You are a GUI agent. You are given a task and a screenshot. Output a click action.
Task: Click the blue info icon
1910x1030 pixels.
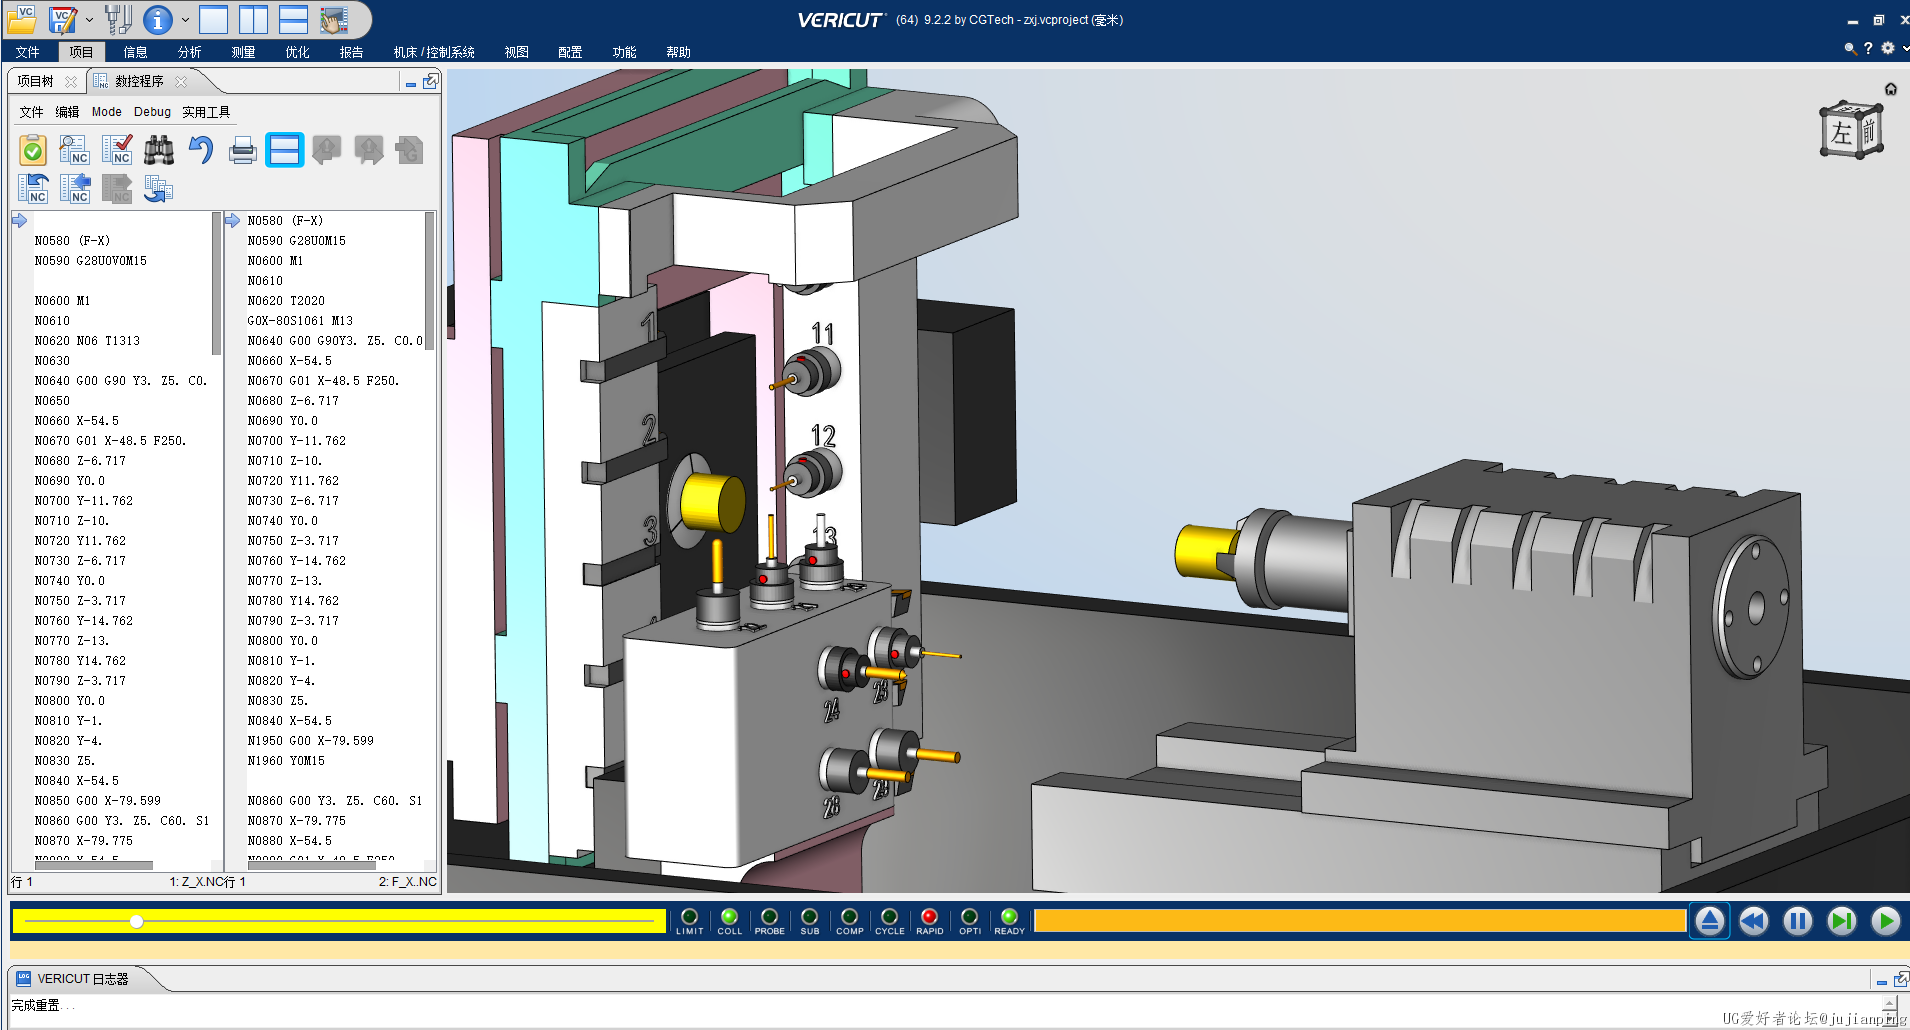tap(157, 19)
